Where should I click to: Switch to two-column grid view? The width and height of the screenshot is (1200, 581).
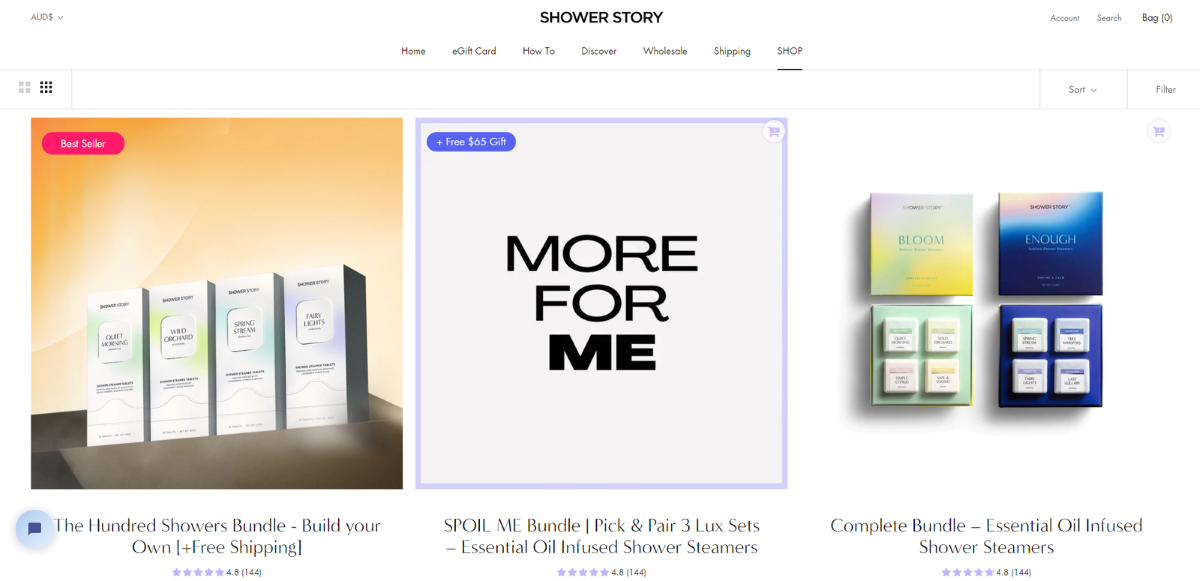pos(25,88)
